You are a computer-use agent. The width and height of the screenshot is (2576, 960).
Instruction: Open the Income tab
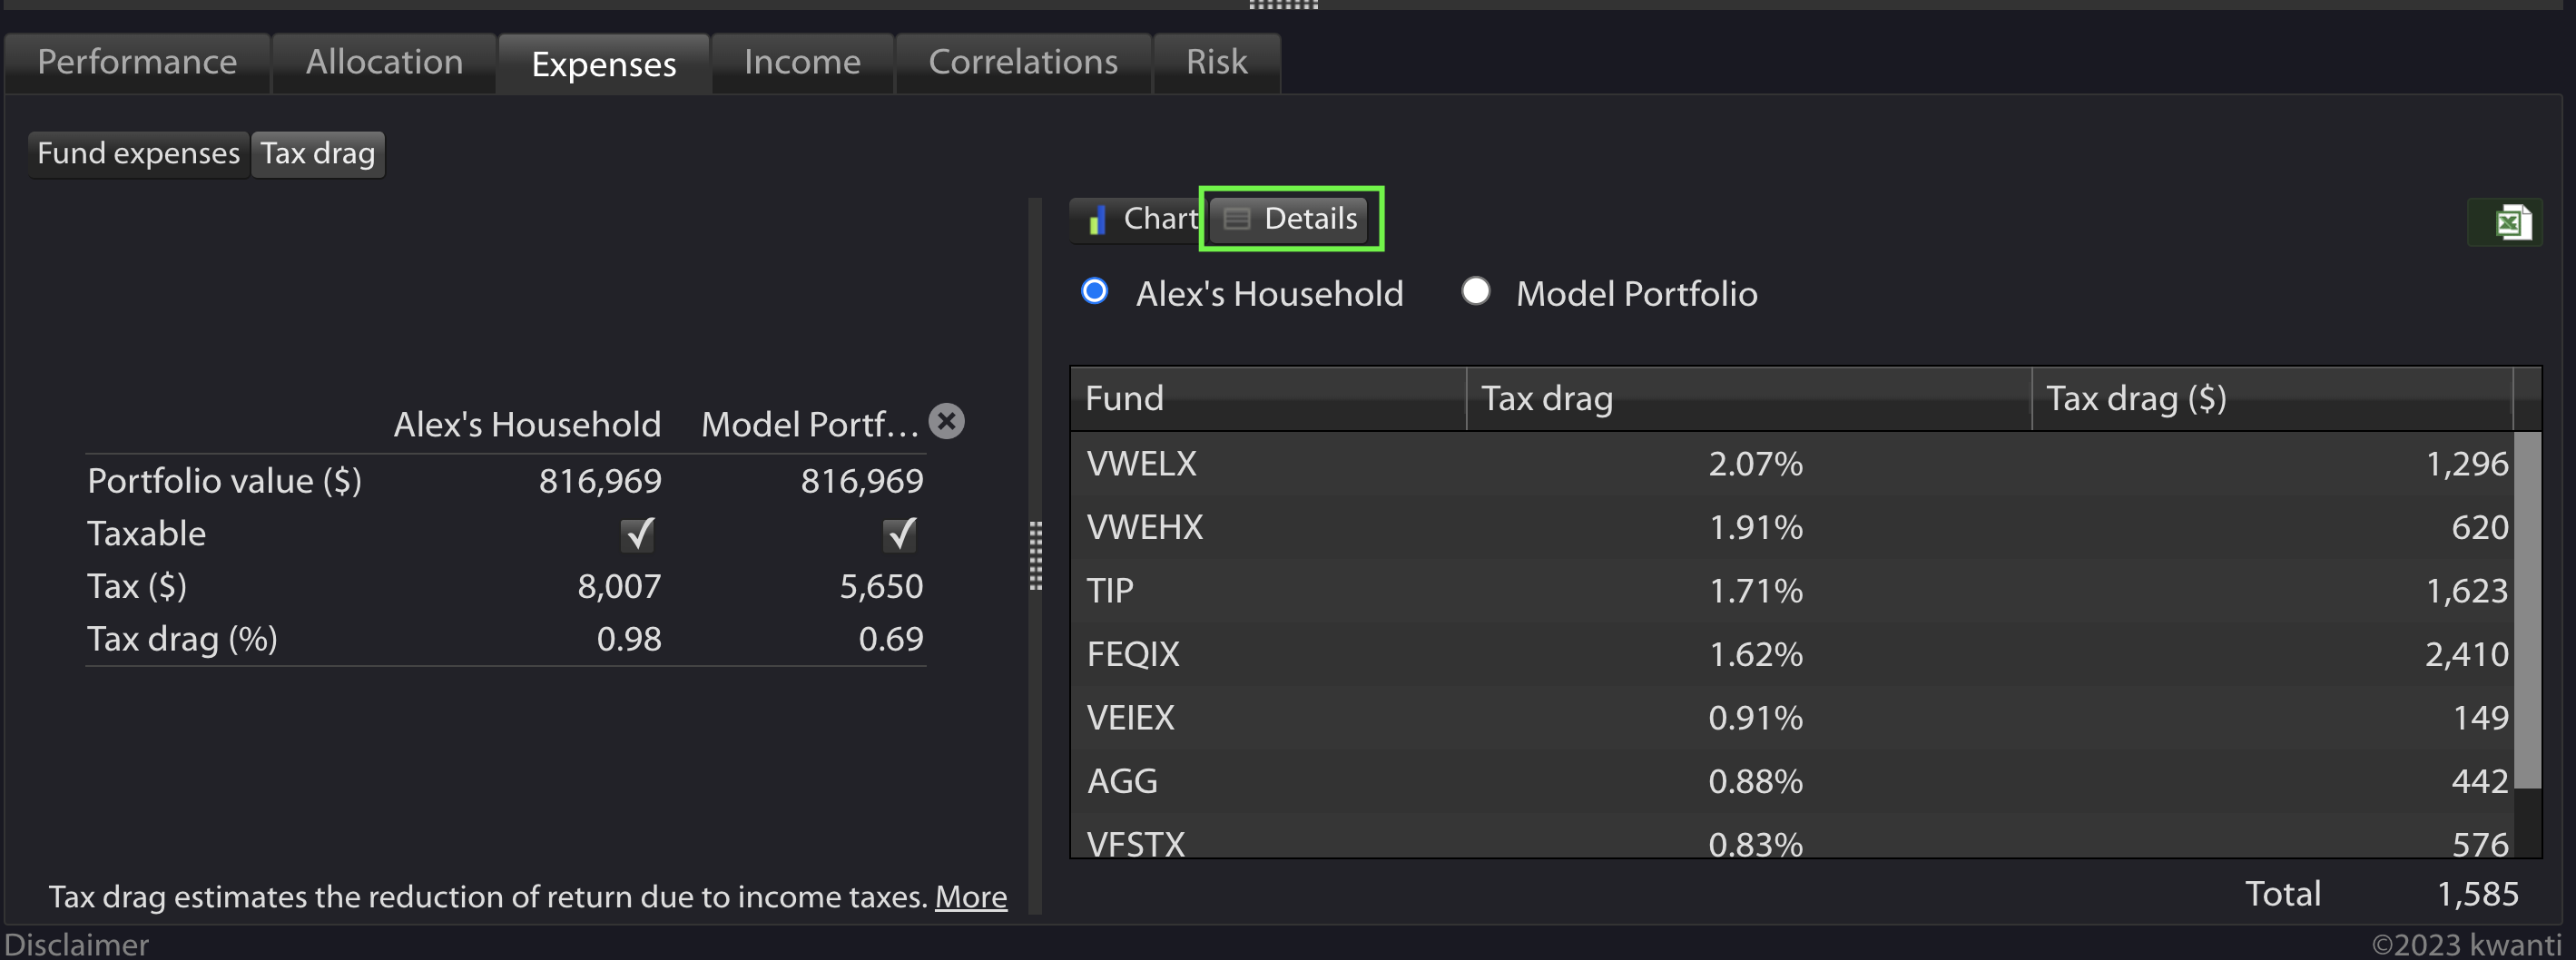coord(802,63)
